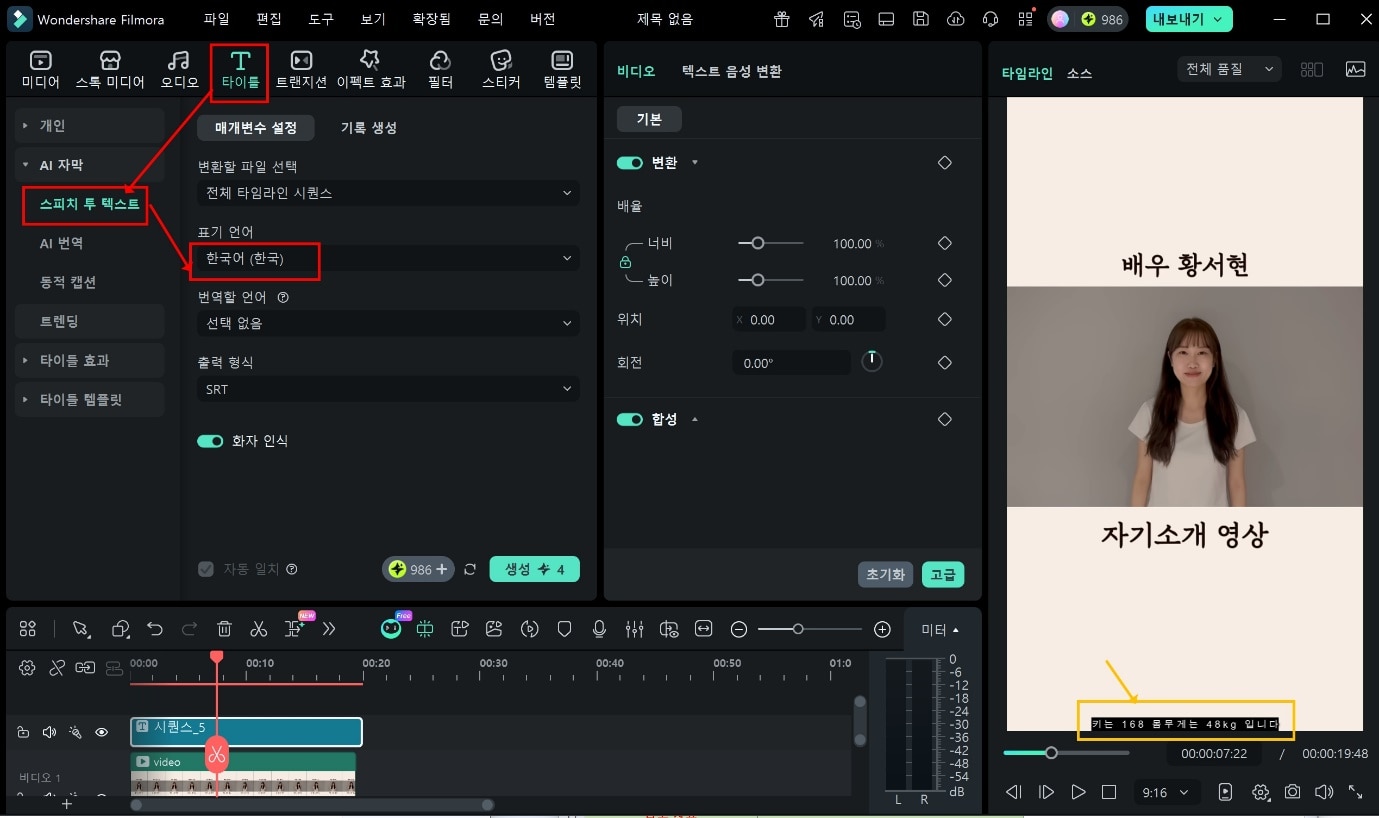Click the rotation dial control

click(x=871, y=362)
